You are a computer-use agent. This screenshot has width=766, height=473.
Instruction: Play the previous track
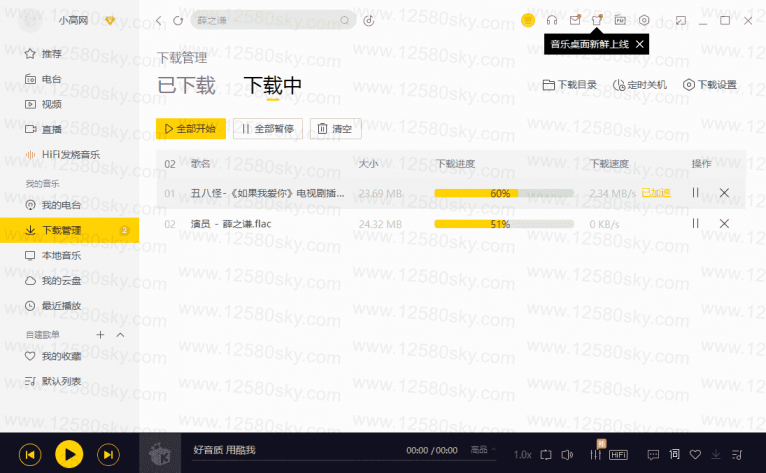point(30,455)
